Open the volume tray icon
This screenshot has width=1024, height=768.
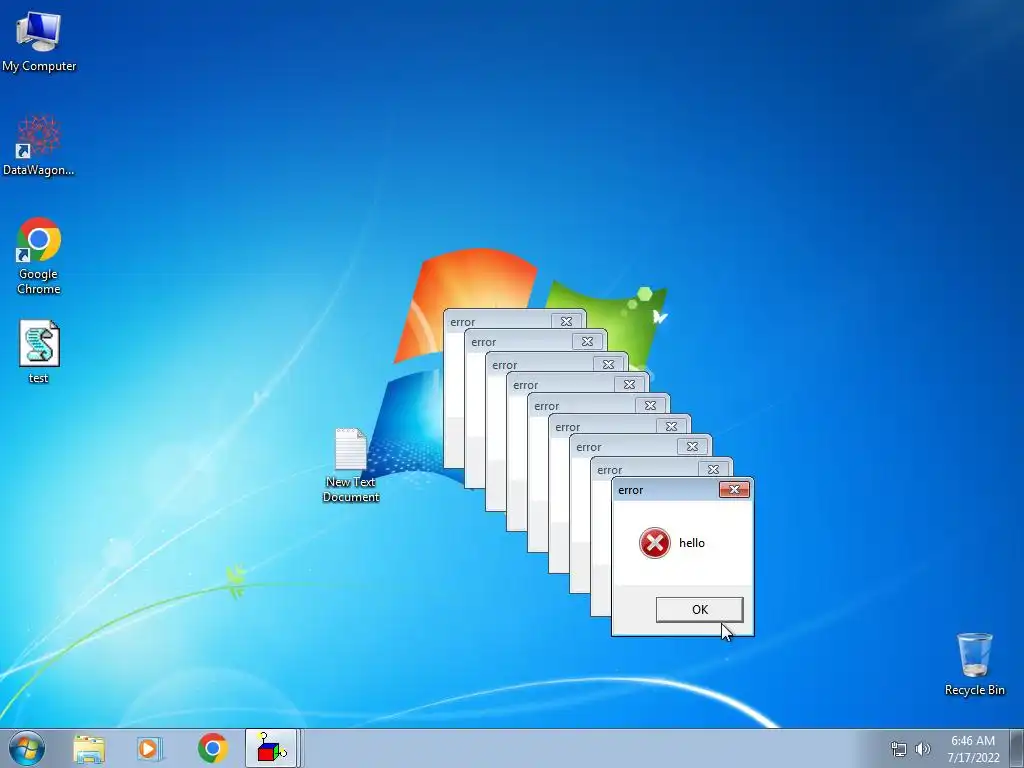(x=923, y=749)
